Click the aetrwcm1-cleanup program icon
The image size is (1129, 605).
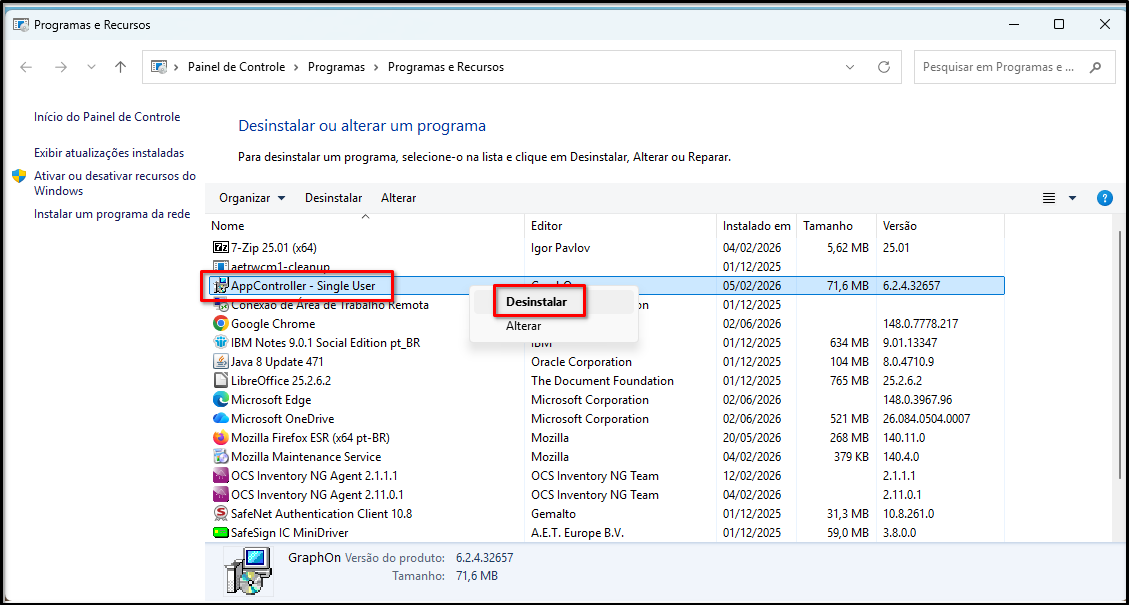point(221,266)
